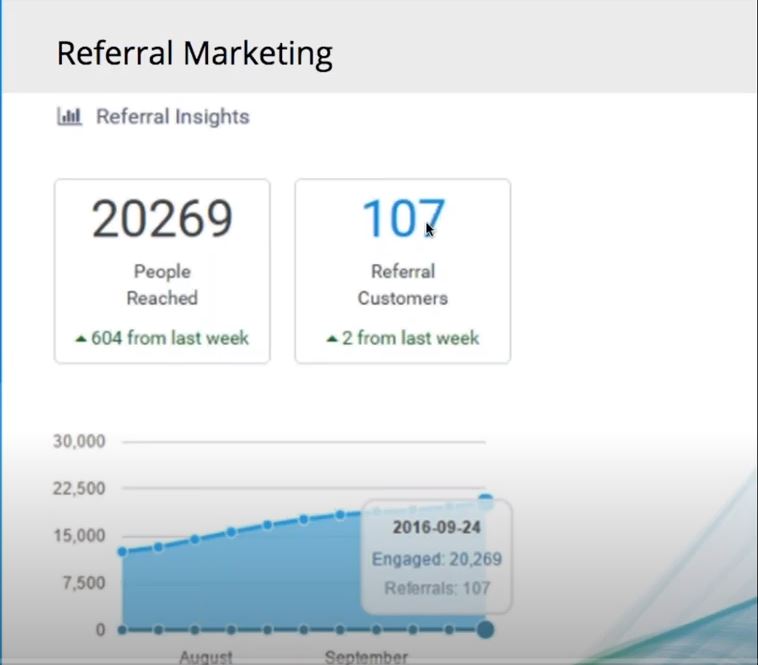
Task: Click green up arrow beside 2
Action: tap(332, 339)
